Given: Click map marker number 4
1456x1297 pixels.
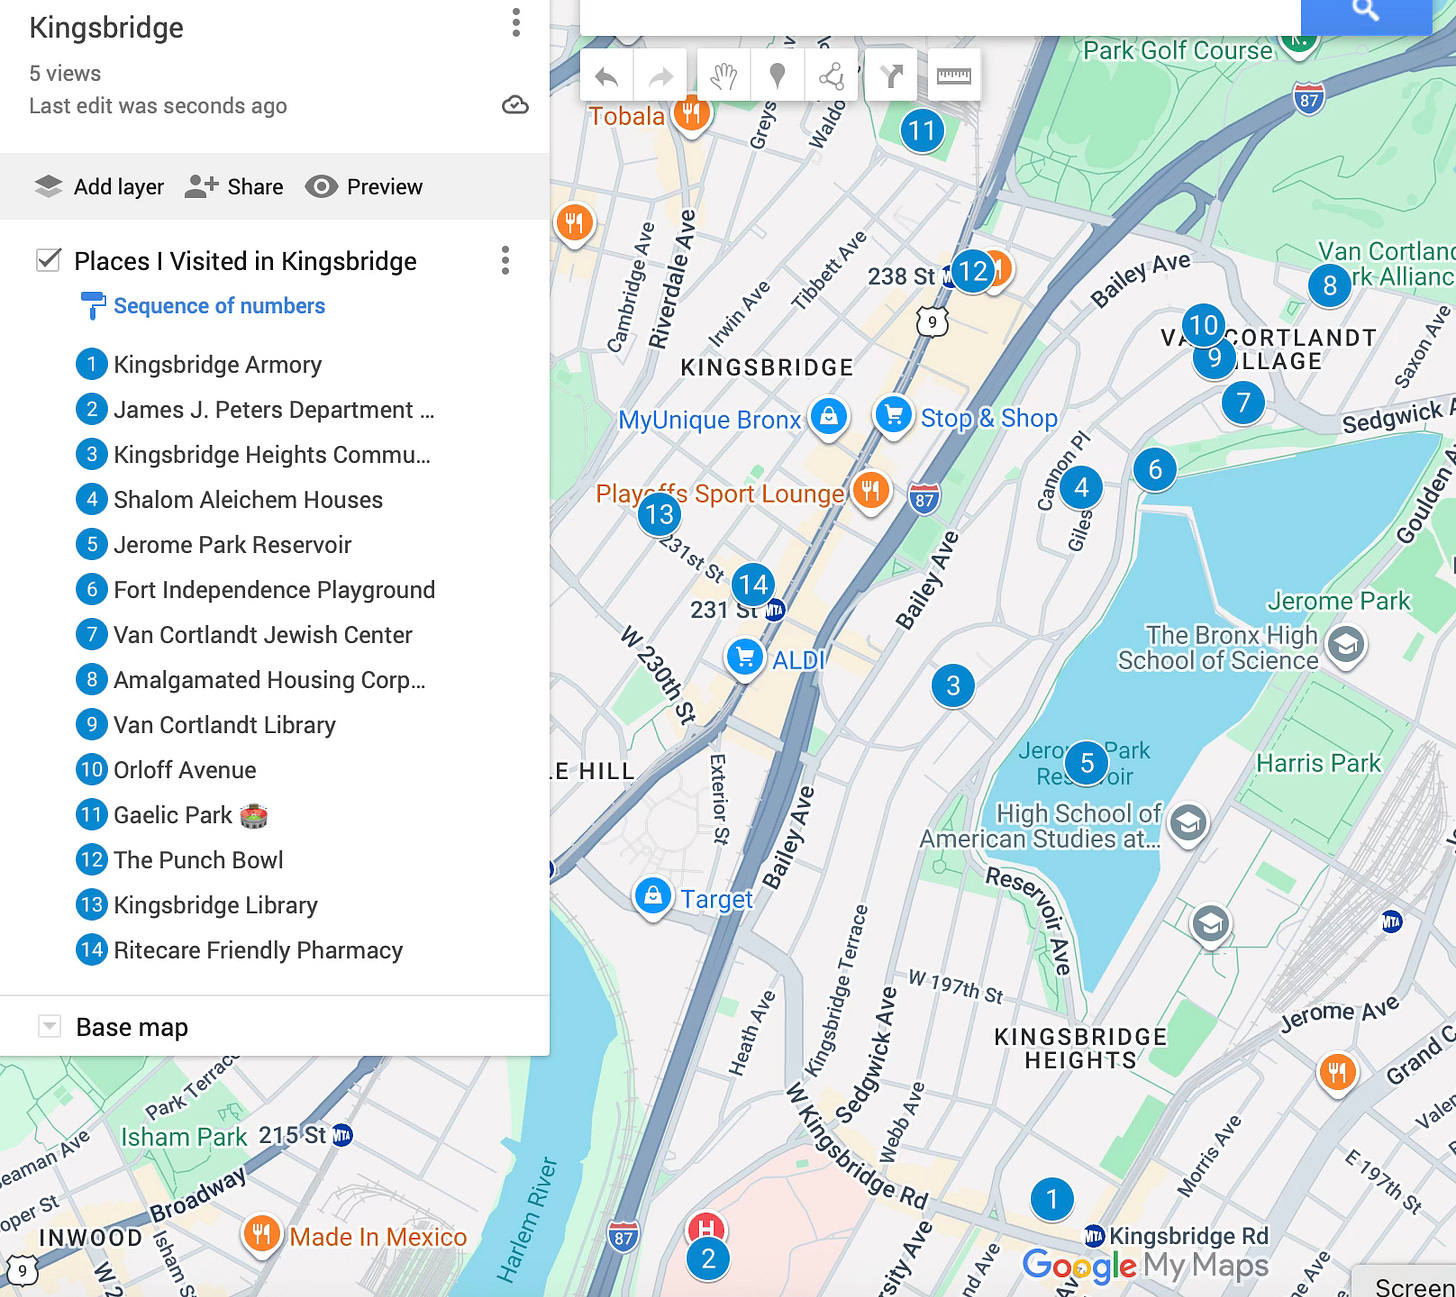Looking at the screenshot, I should [x=1081, y=487].
